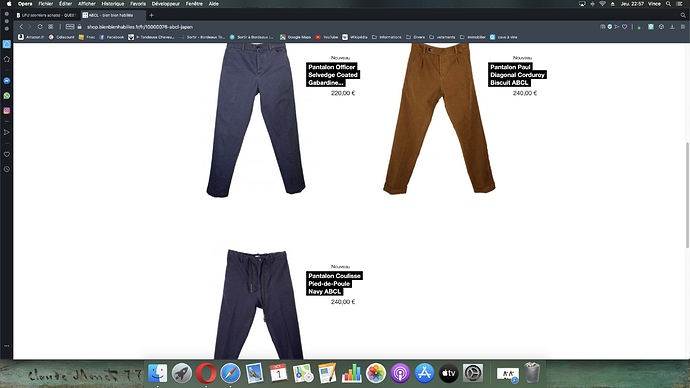
Task: Open the Speed Dial start page
Action: coord(51,27)
